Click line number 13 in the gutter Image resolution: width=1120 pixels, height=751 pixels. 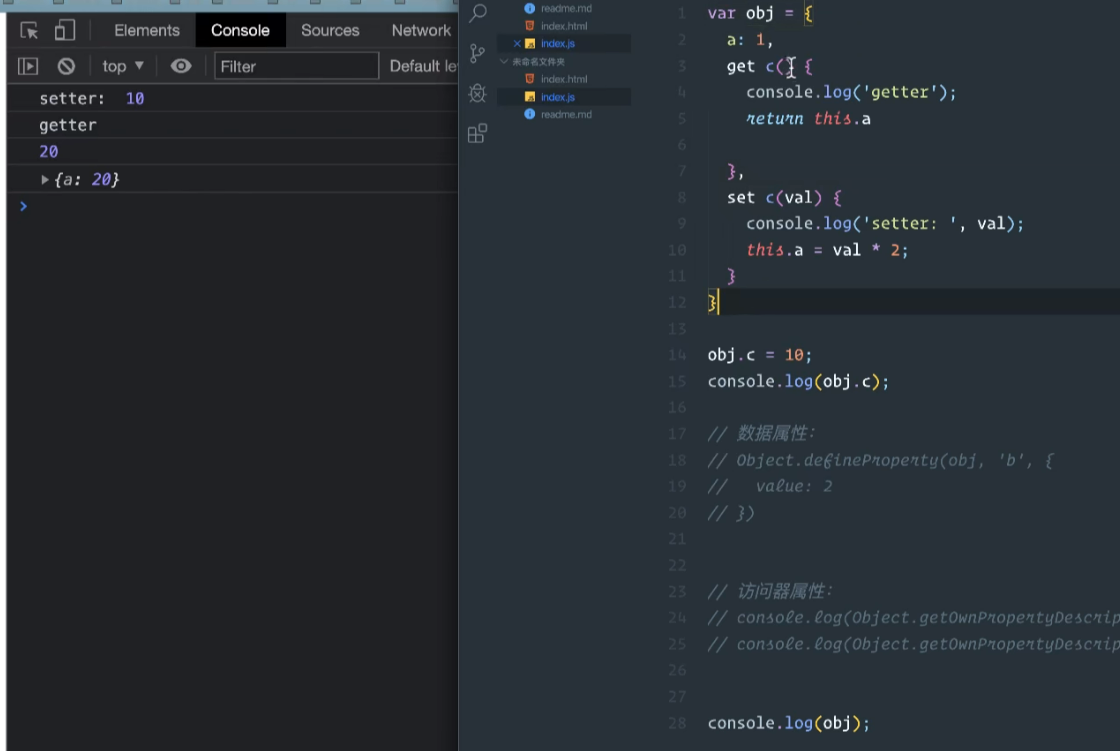coord(676,329)
